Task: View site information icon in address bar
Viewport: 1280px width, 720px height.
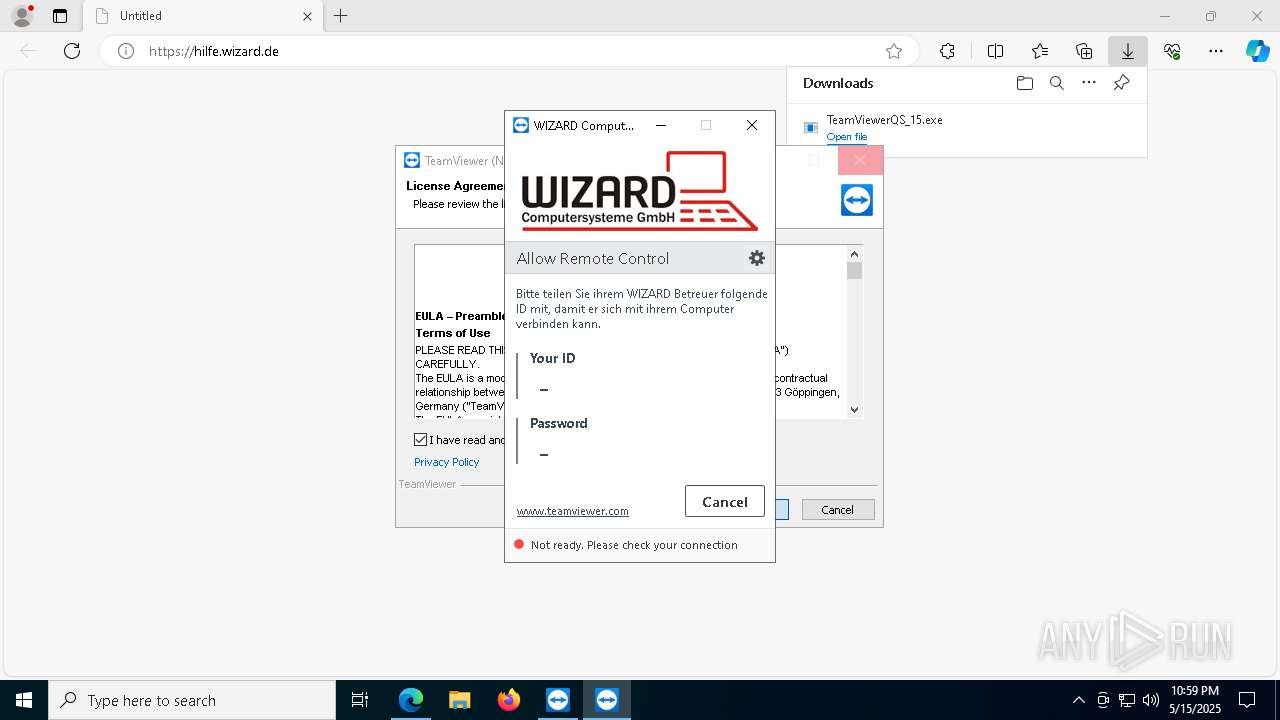Action: (126, 51)
